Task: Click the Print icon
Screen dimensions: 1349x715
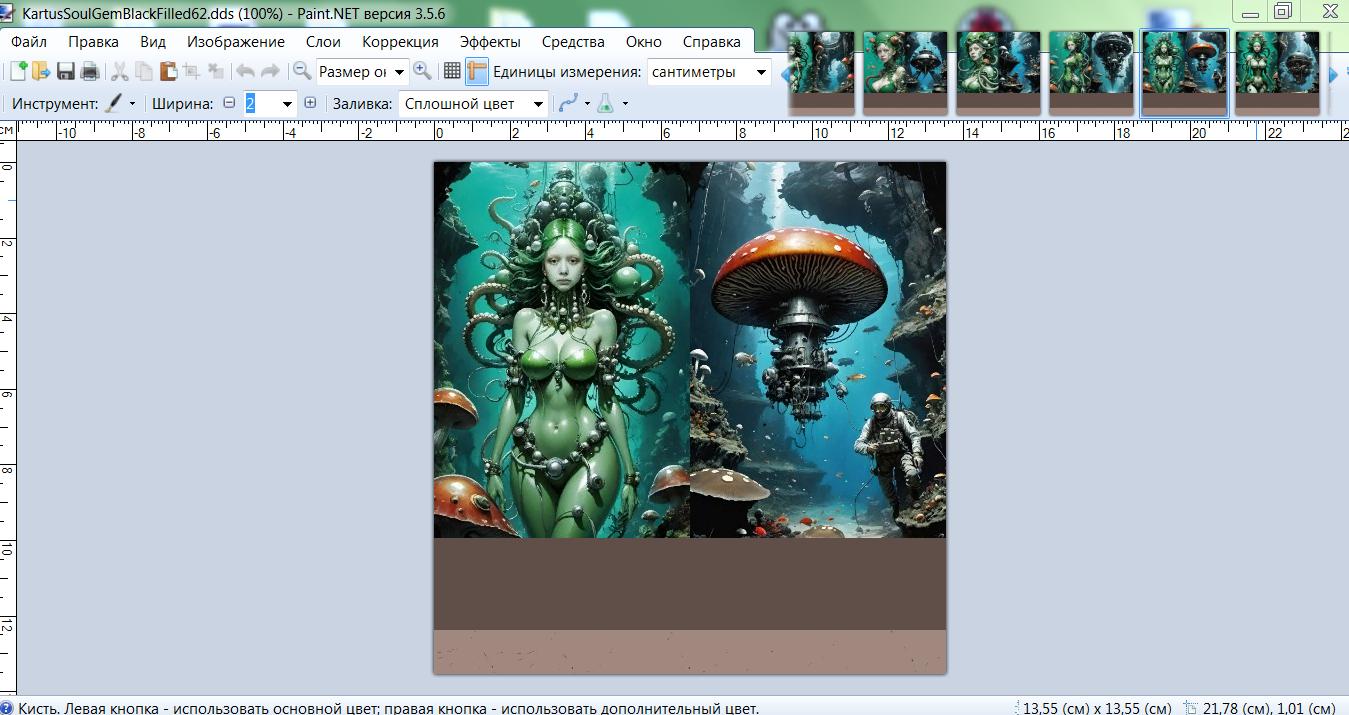Action: point(90,71)
